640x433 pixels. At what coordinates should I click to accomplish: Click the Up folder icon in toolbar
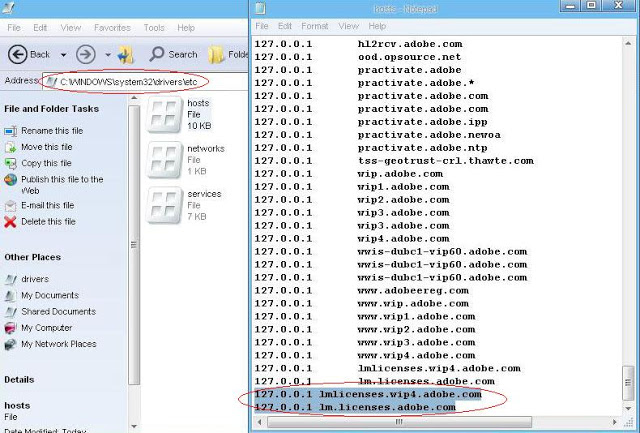[126, 55]
